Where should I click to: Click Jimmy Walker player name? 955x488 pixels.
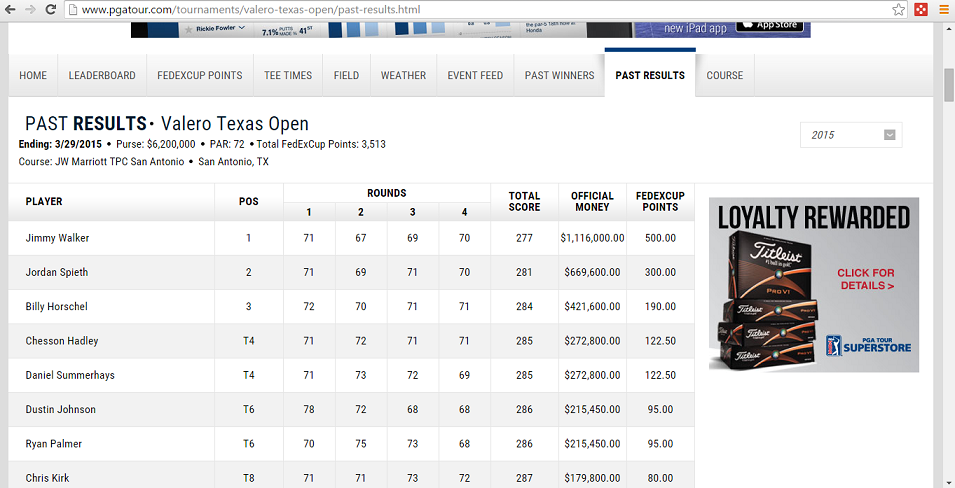(56, 238)
